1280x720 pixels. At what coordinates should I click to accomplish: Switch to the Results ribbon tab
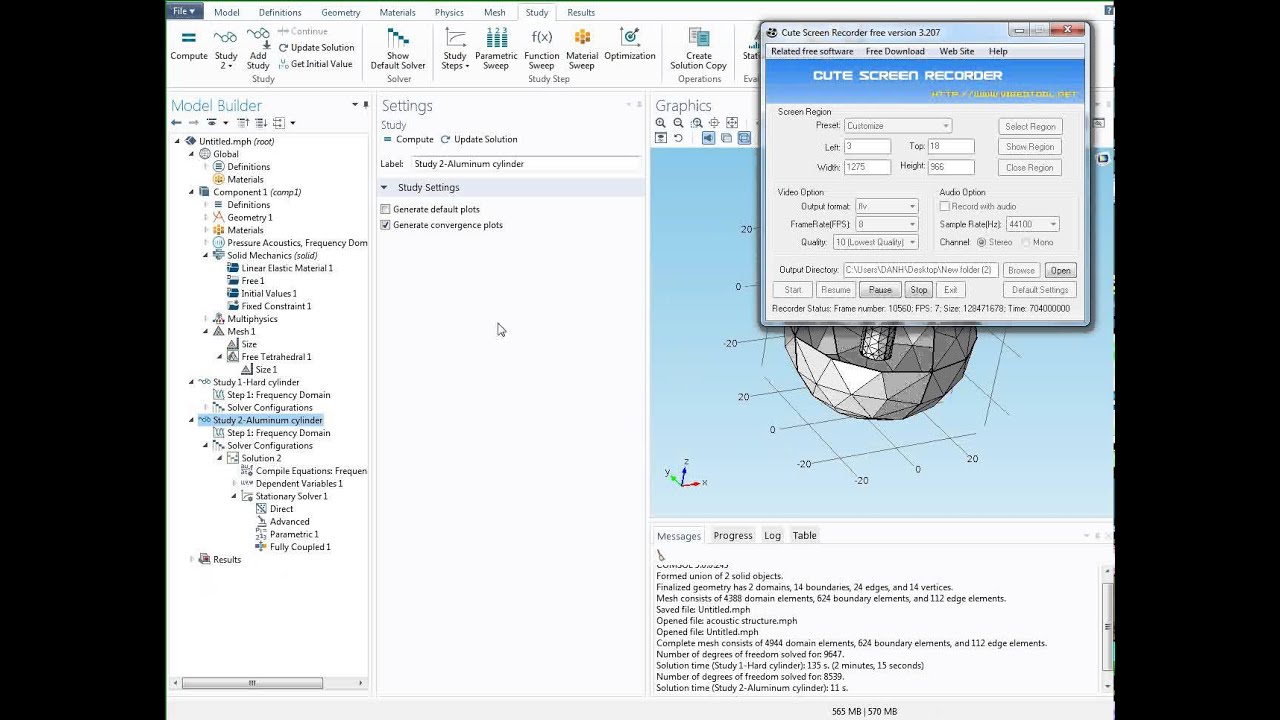581,12
